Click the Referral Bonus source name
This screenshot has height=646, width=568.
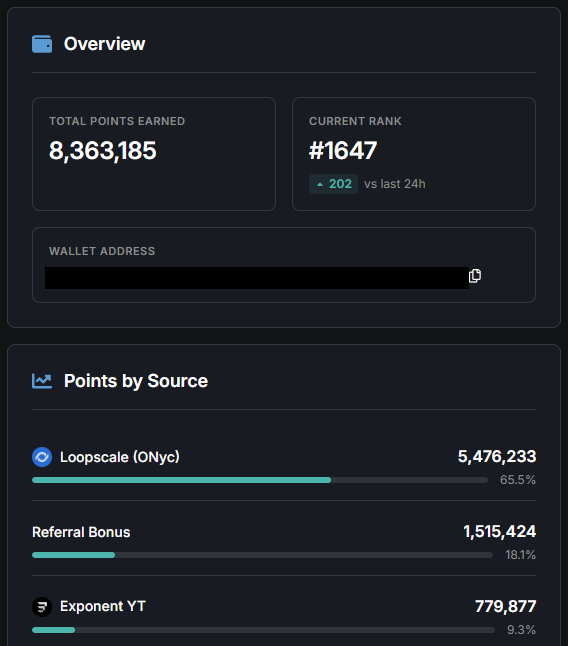click(x=81, y=532)
